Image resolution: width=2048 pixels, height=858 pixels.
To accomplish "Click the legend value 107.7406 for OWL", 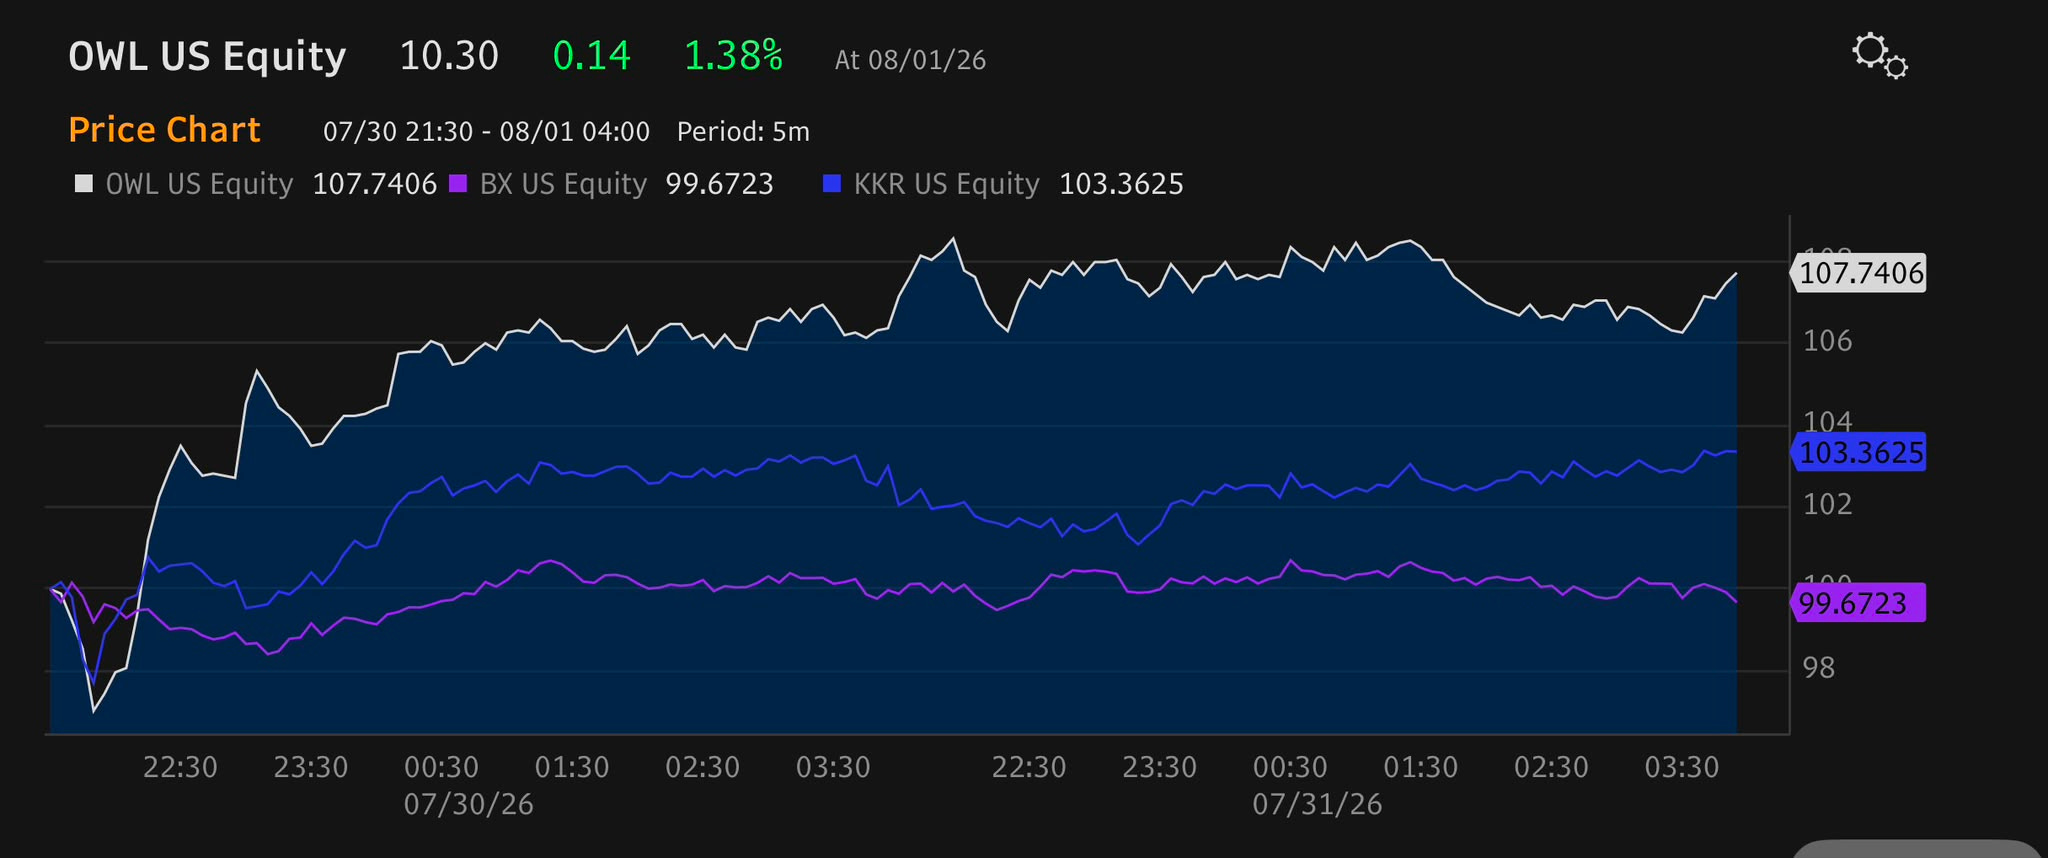I will (x=375, y=184).
